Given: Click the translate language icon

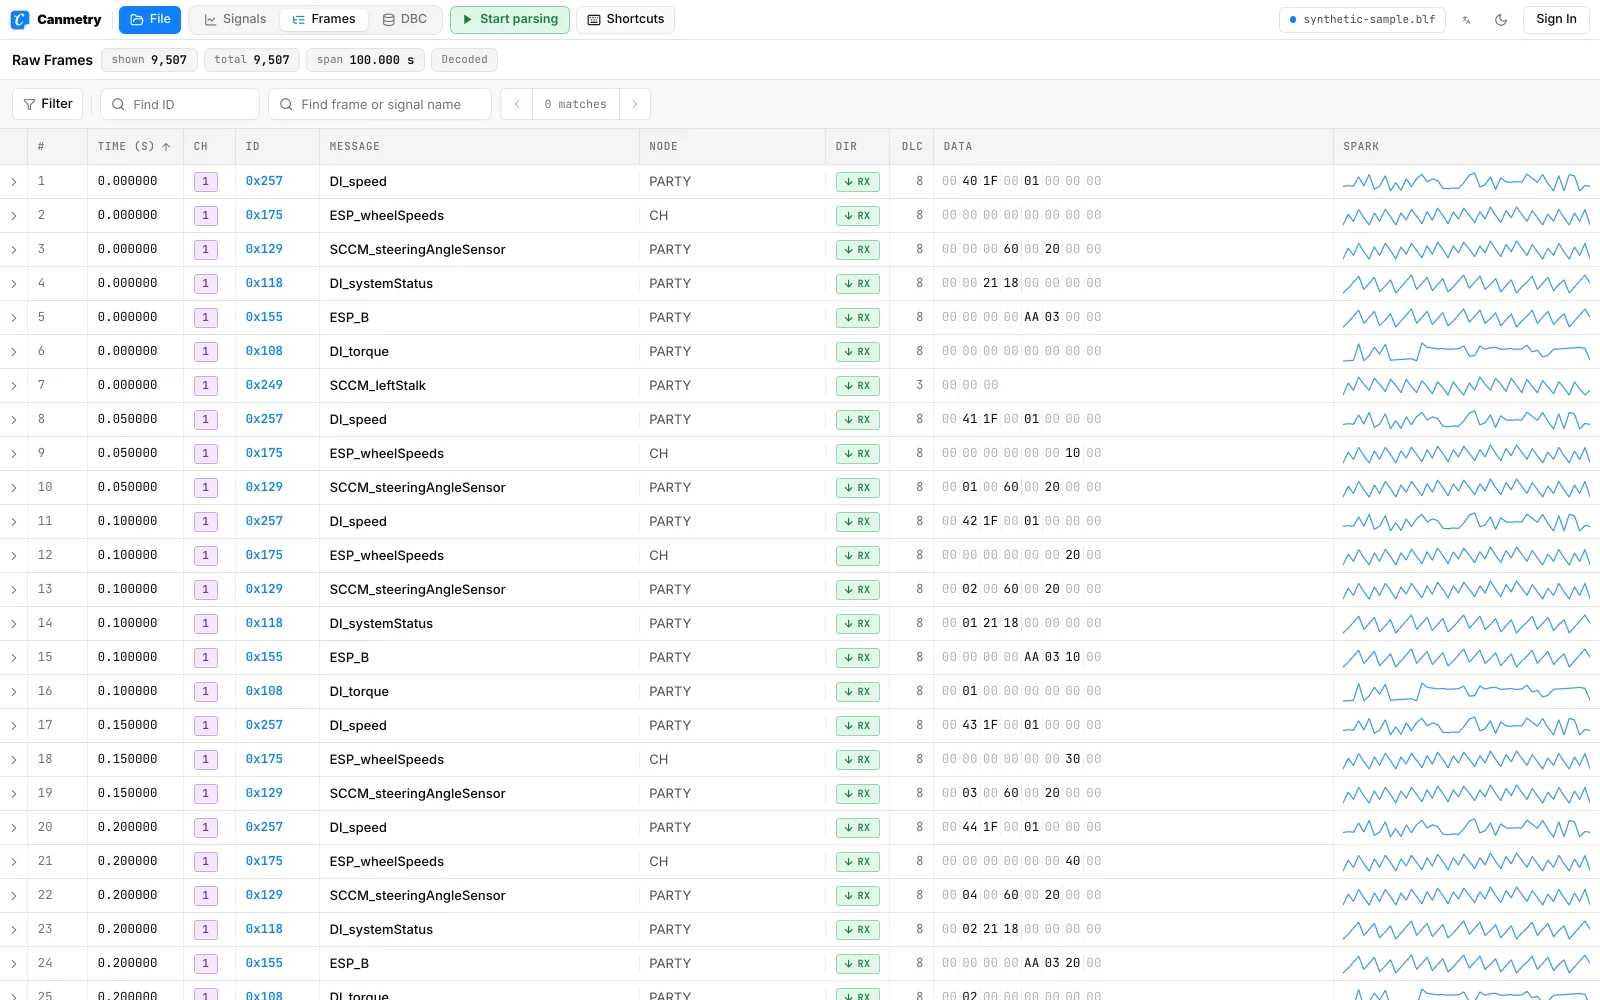Looking at the screenshot, I should coord(1466,20).
